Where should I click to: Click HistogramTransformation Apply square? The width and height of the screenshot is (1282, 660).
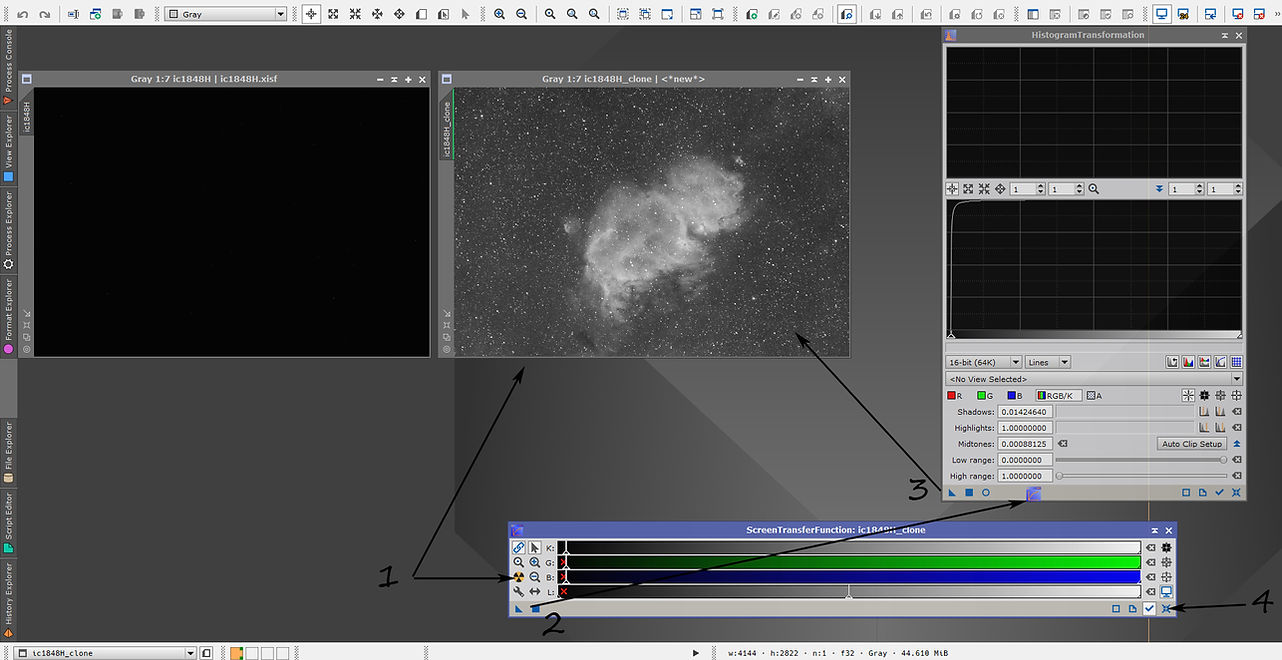[x=969, y=492]
